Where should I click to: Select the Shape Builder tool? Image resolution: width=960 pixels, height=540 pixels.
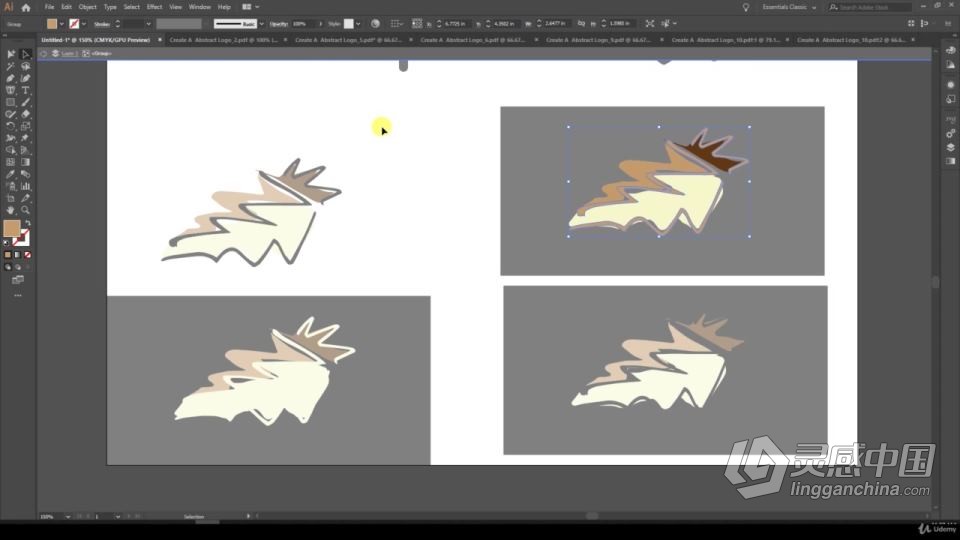10,150
